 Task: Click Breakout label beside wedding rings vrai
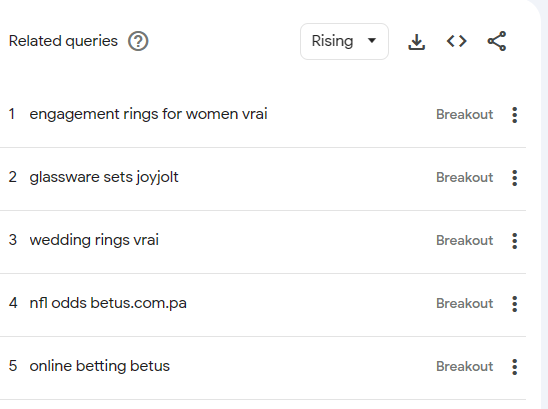(464, 241)
